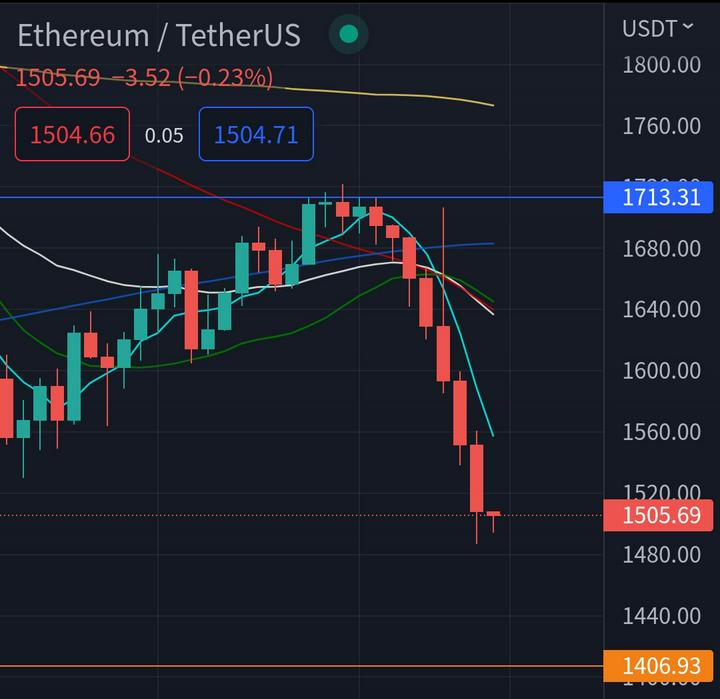The width and height of the screenshot is (720, 699).
Task: Open the Ethereum / TetherUS symbol title
Action: click(x=159, y=35)
